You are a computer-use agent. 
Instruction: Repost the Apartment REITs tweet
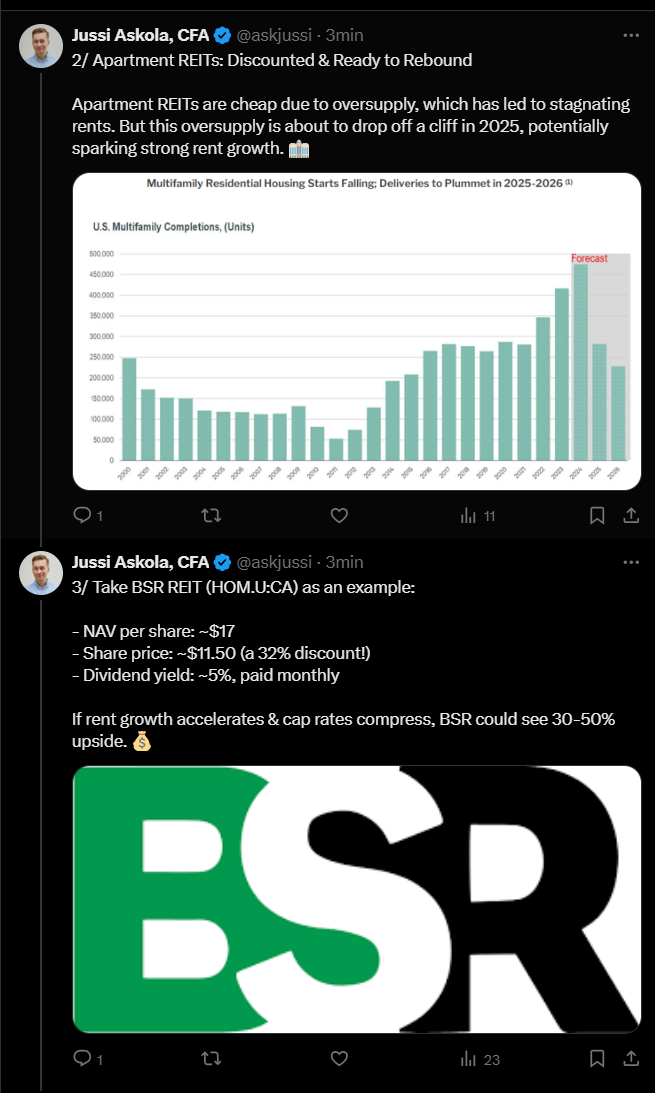(211, 515)
